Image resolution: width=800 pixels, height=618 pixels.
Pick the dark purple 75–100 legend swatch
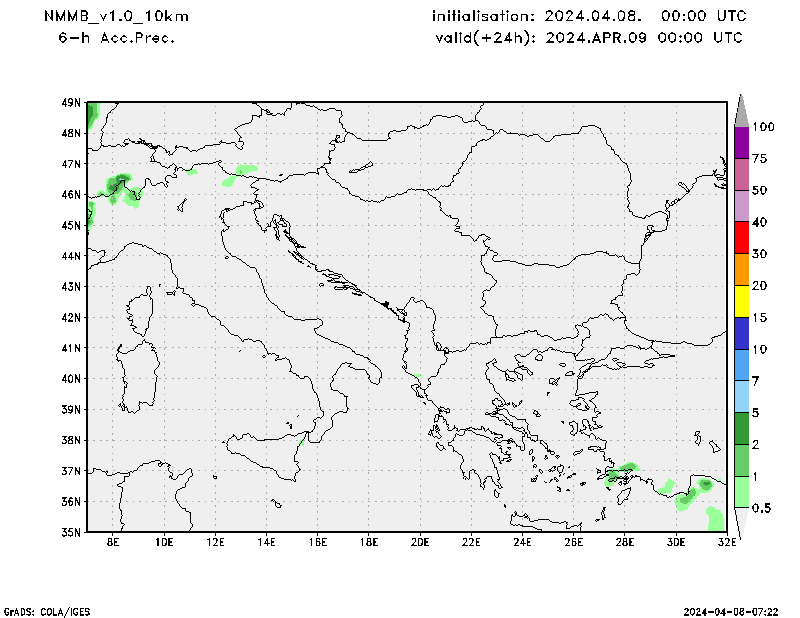click(x=741, y=143)
